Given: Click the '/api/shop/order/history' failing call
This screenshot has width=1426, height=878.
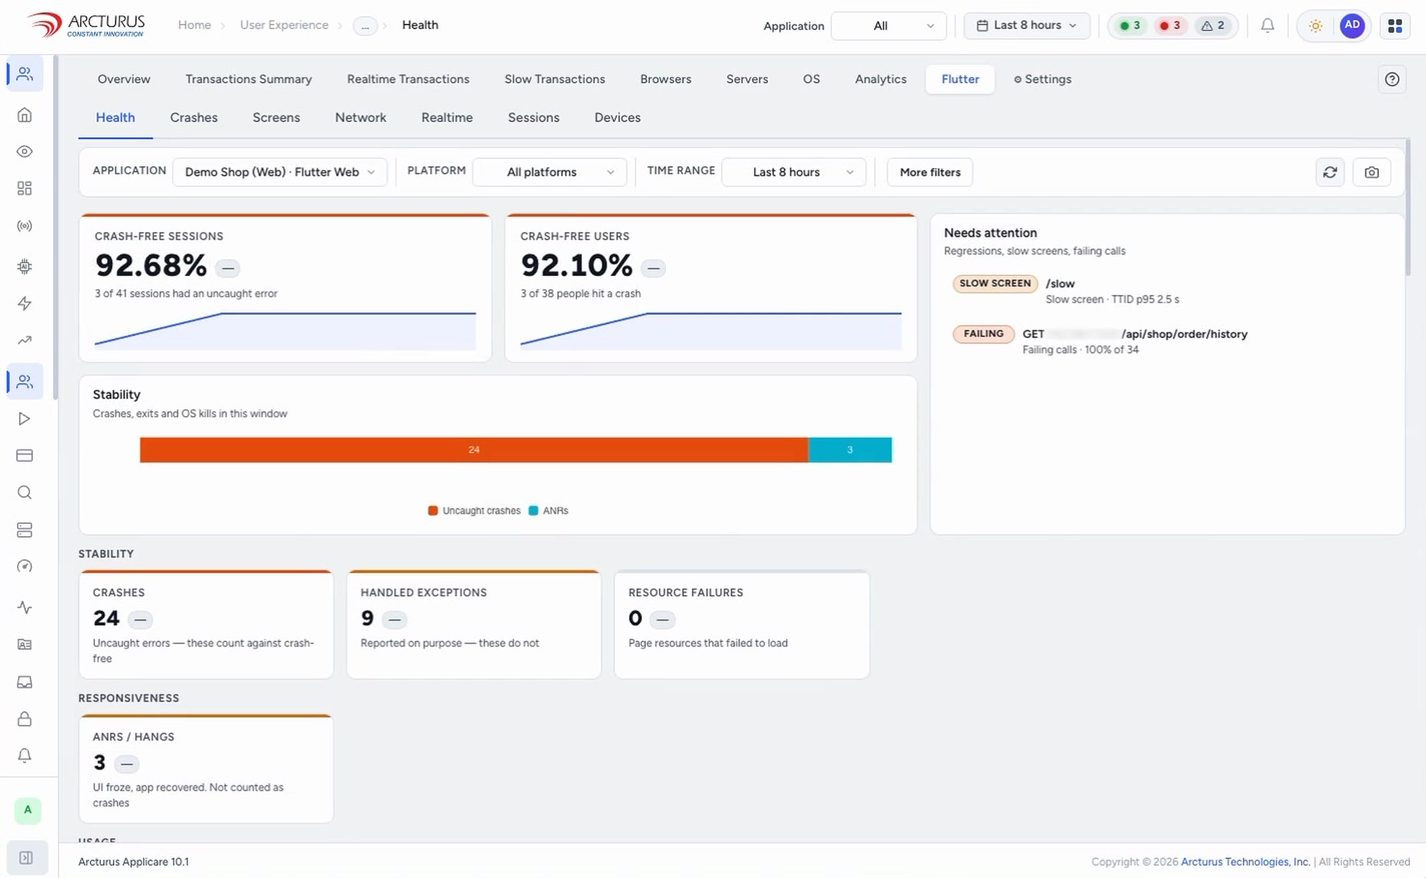Looking at the screenshot, I should (1184, 334).
